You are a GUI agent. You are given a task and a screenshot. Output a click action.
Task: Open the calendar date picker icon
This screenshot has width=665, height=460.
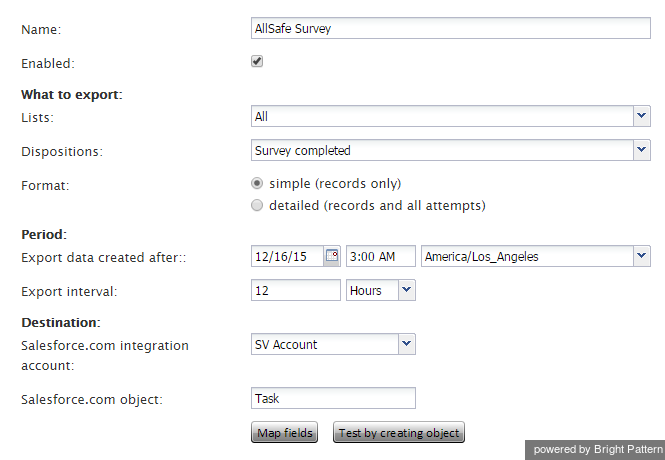pyautogui.click(x=332, y=256)
